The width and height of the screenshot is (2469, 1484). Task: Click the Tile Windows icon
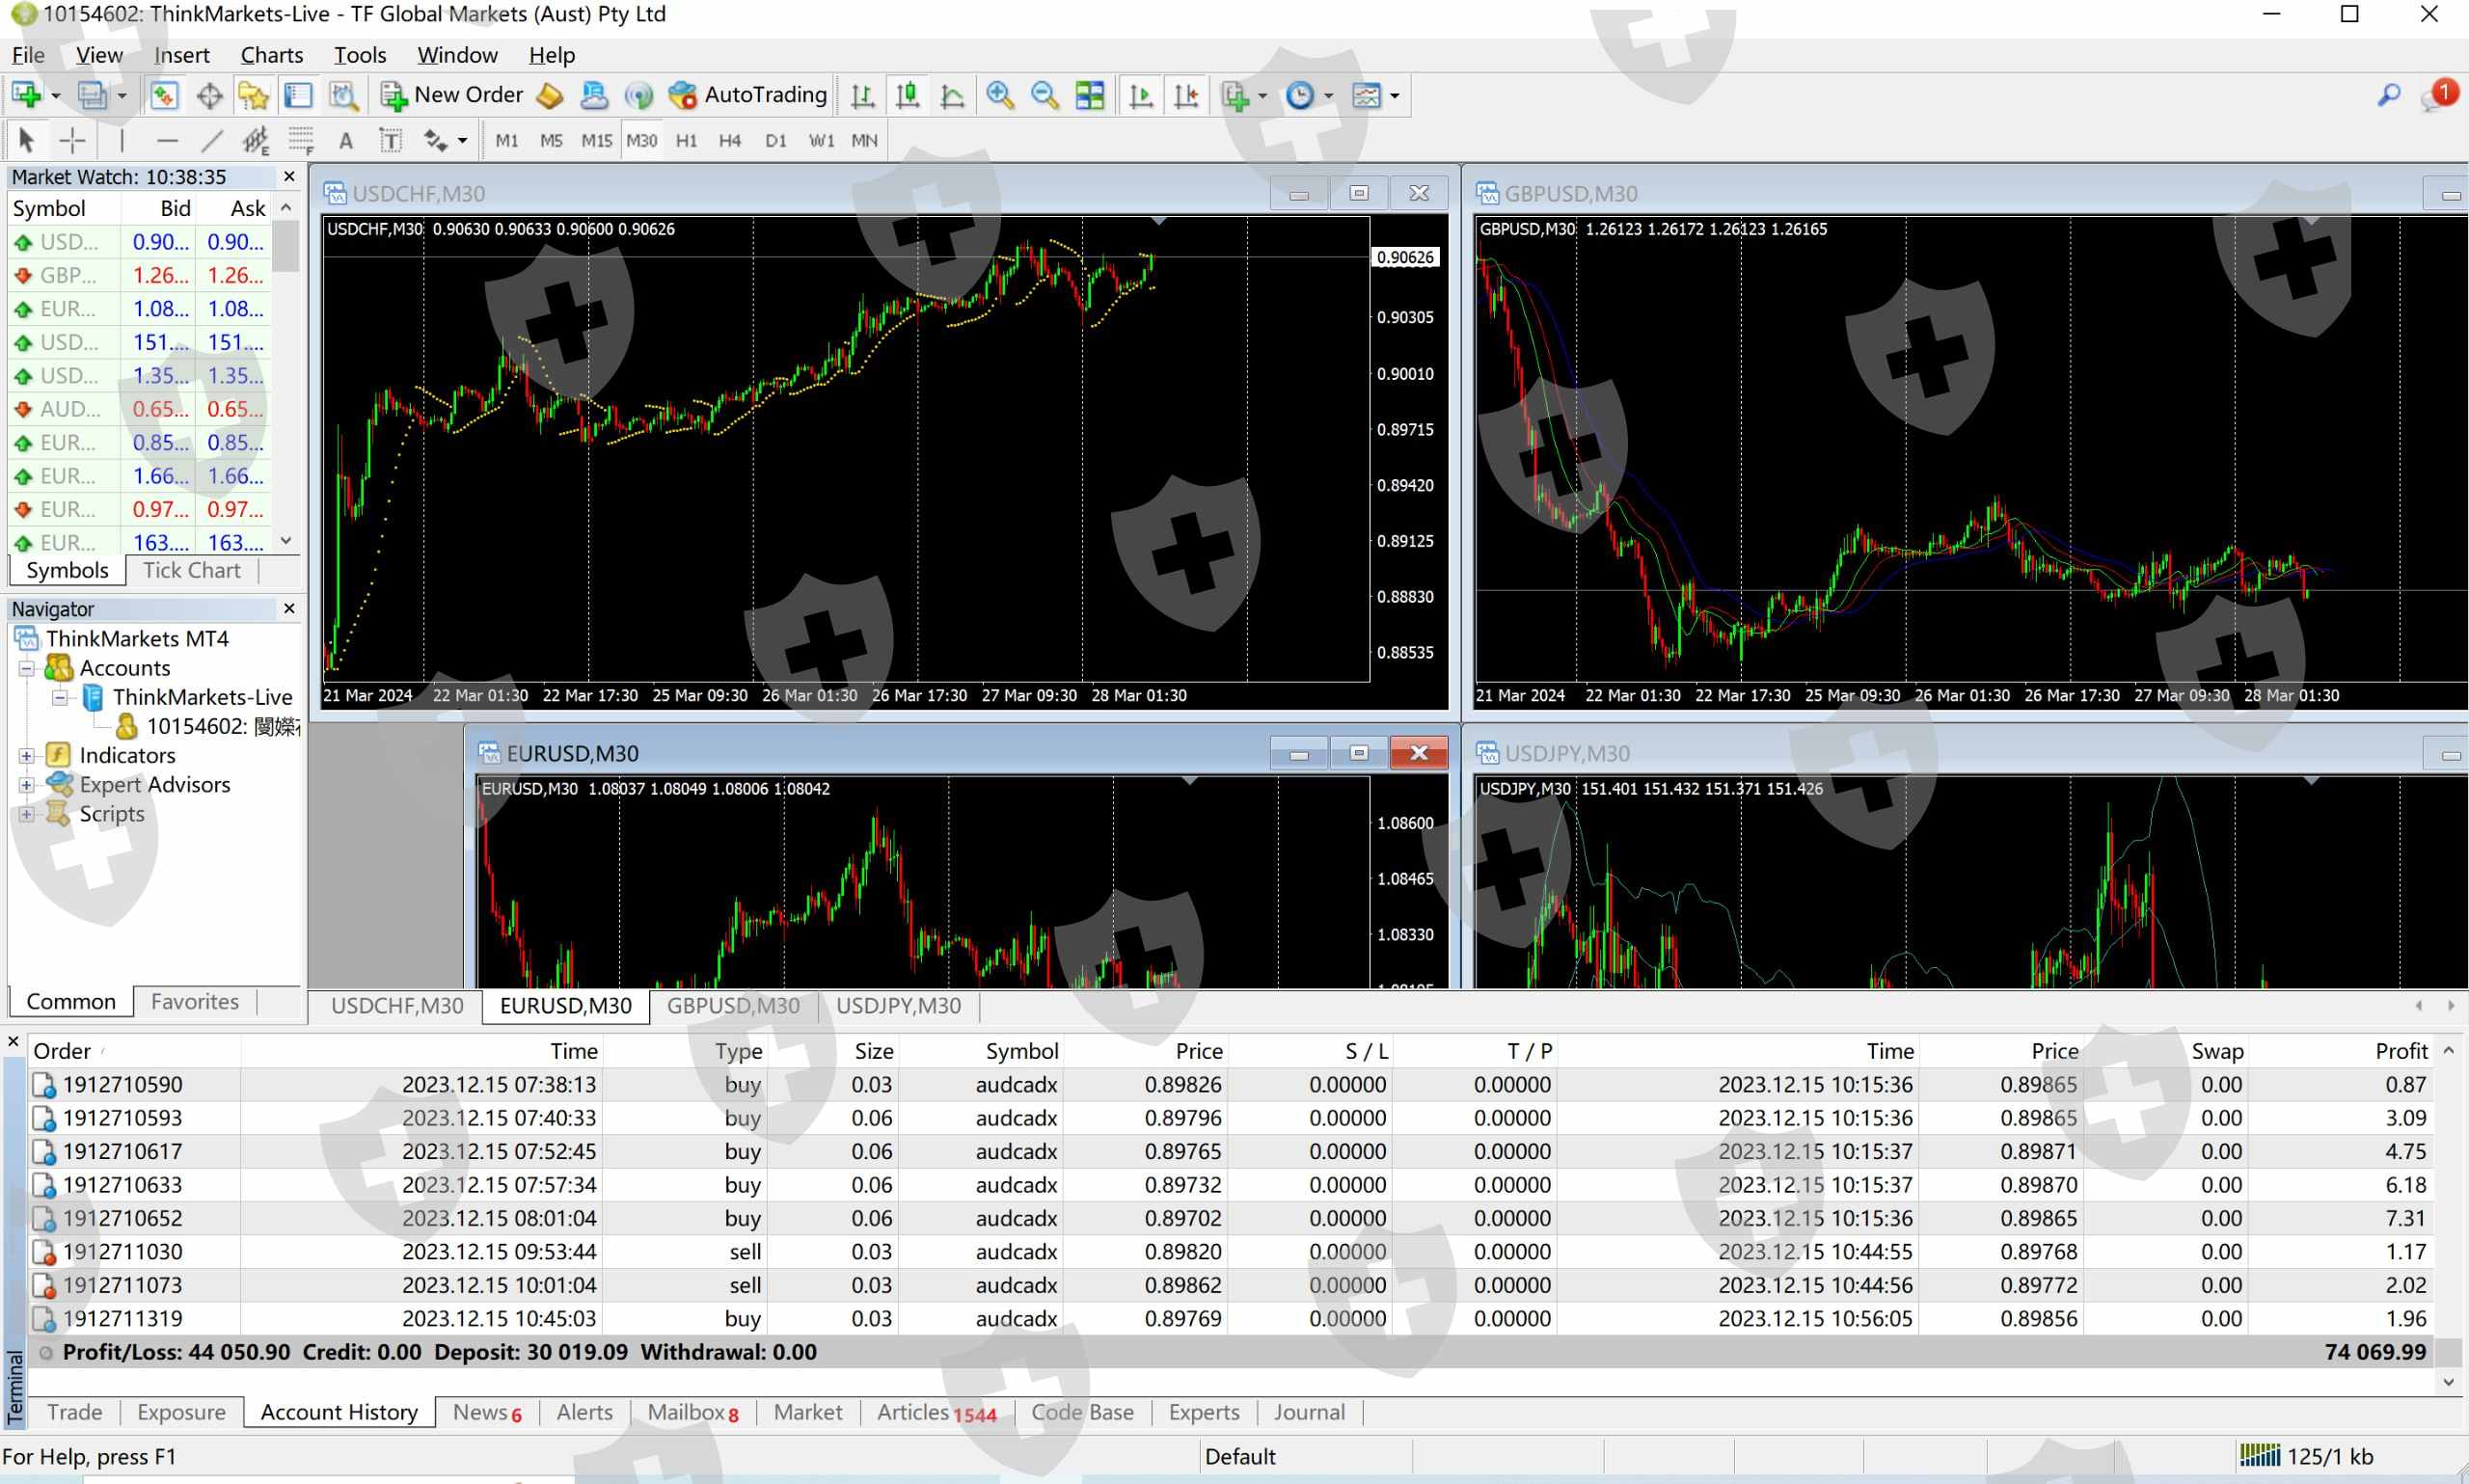[1090, 95]
